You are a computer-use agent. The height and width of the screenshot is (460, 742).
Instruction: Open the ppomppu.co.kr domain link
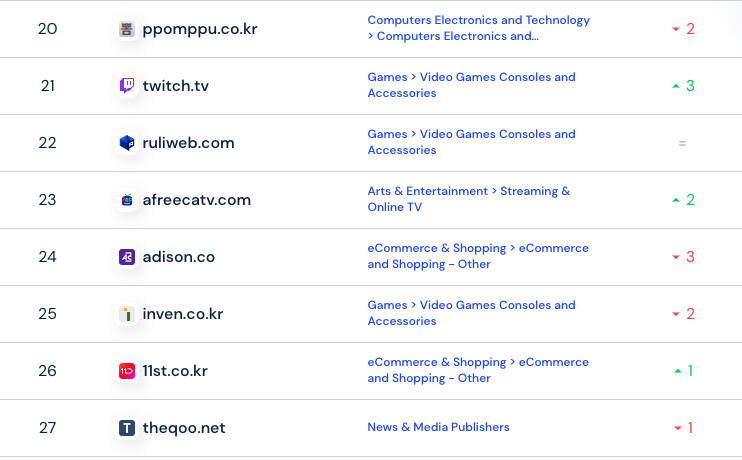click(x=200, y=29)
